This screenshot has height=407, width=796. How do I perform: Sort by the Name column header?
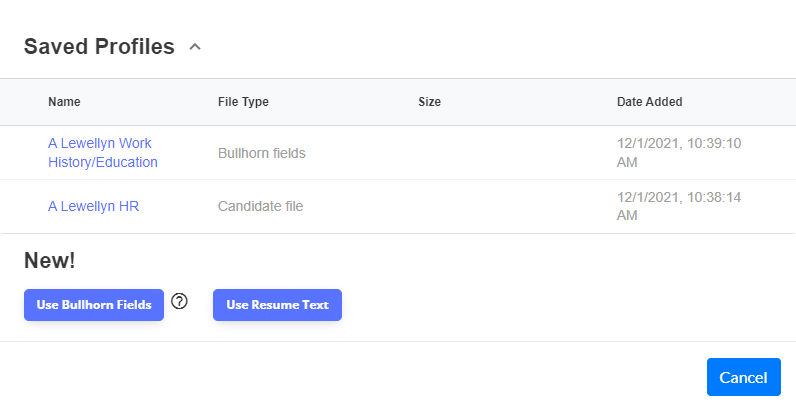64,102
